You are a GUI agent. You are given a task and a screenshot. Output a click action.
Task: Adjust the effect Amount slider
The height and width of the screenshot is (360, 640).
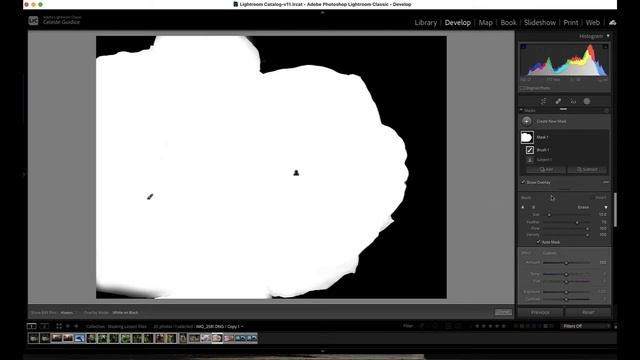566,263
